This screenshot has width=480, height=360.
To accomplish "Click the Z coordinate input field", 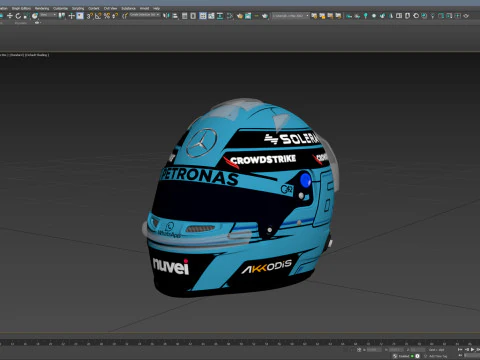I will [418, 350].
